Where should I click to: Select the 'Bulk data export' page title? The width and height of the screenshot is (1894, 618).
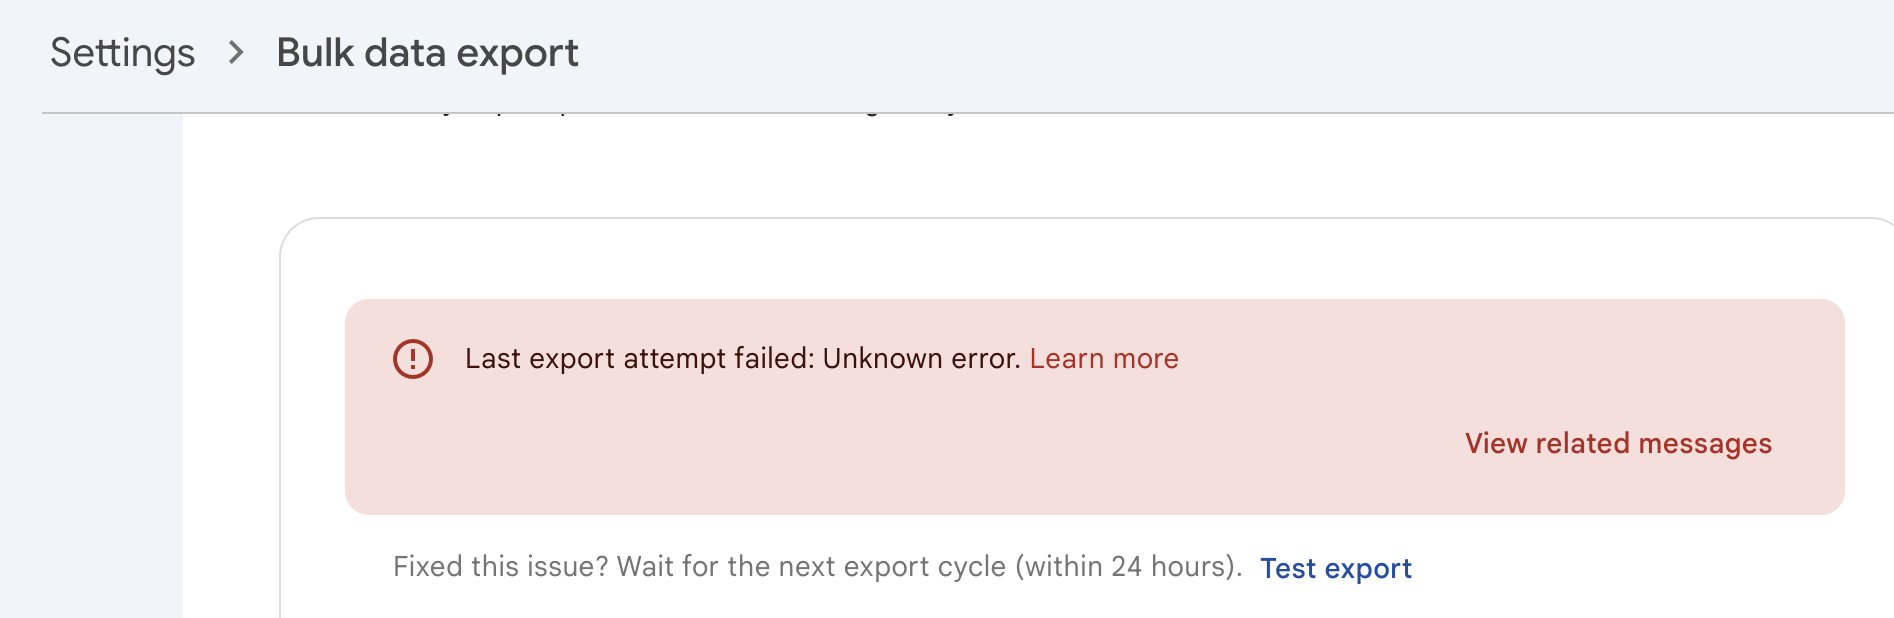tap(427, 52)
